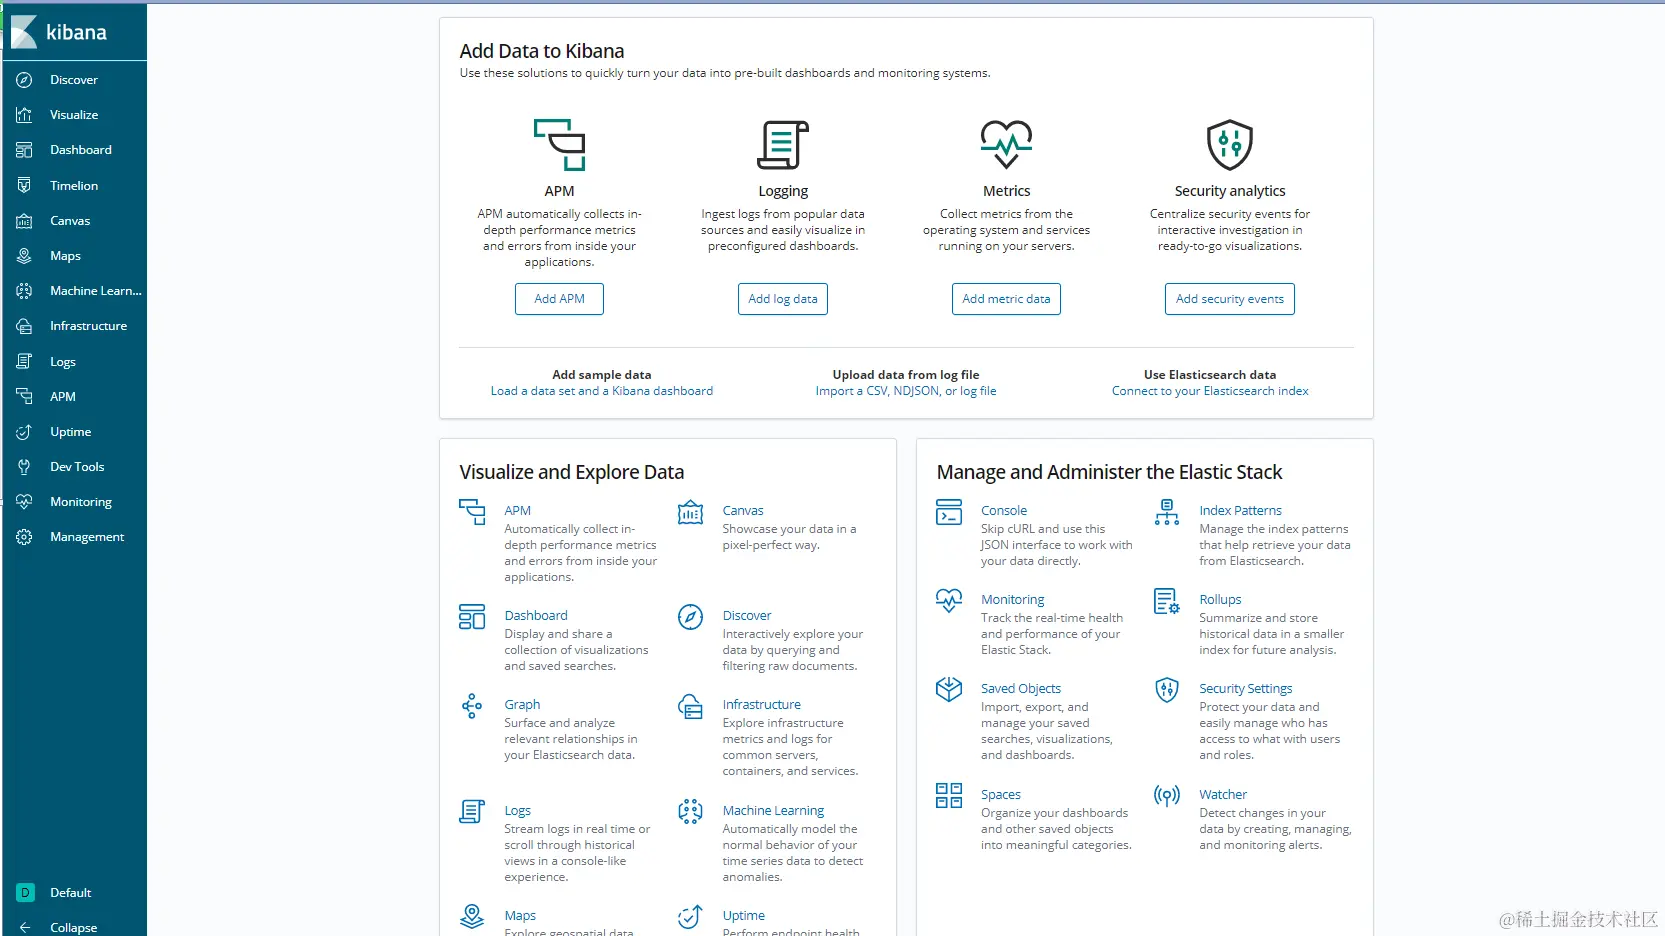Viewport: 1665px width, 936px height.
Task: Open APM via its sidebar icon
Action: point(24,397)
